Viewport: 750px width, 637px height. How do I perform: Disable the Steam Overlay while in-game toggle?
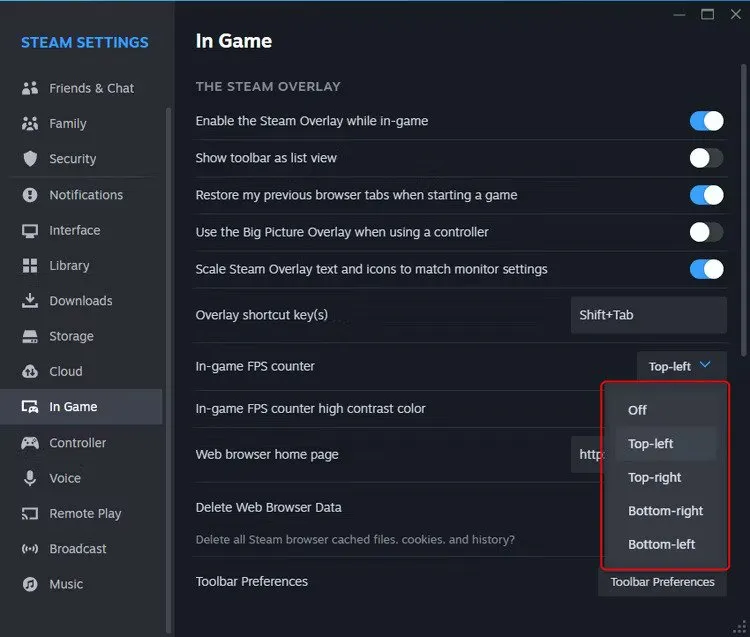click(706, 121)
